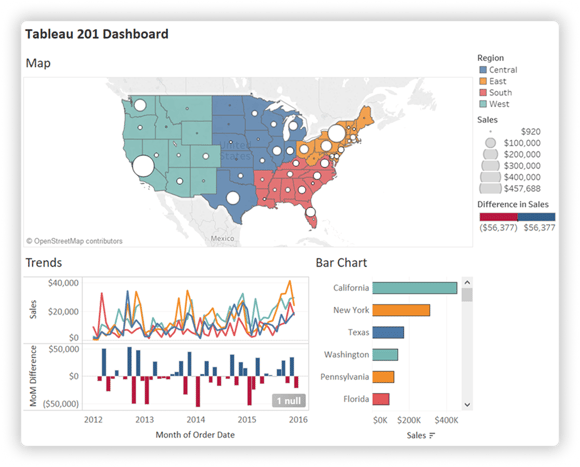Click the South region red swatch
This screenshot has height=467, width=580.
click(483, 92)
